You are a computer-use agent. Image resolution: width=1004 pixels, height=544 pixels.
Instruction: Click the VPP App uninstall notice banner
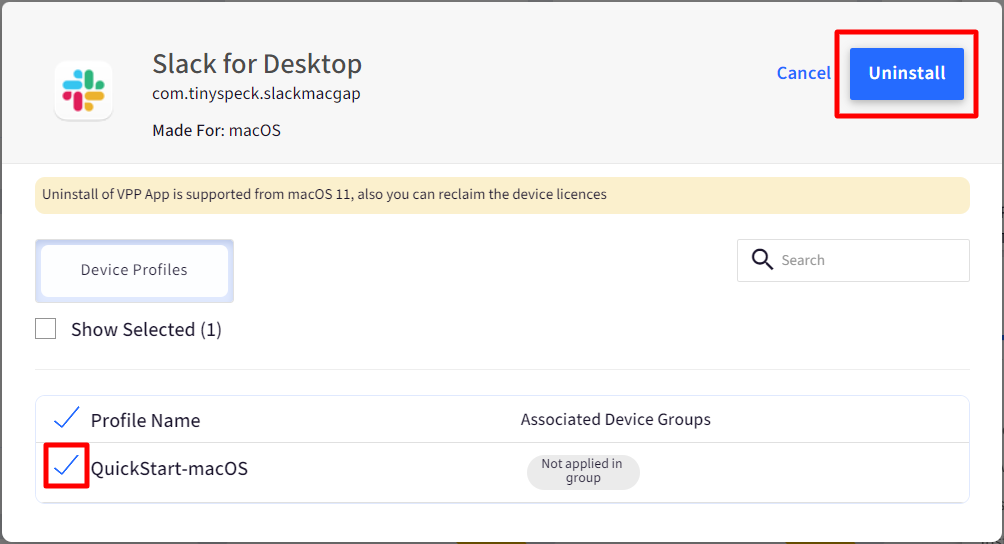click(x=502, y=195)
